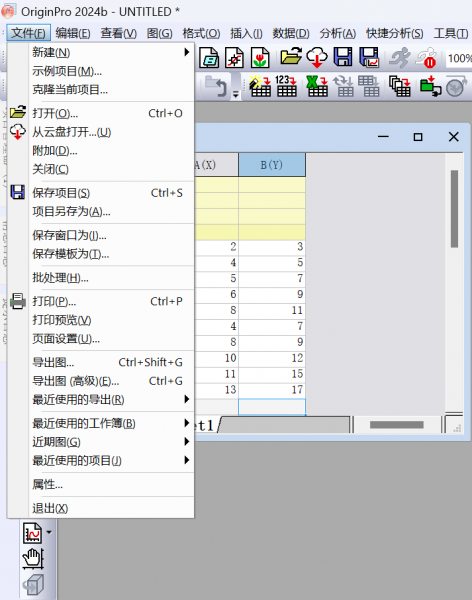Open the 快捷分析(S) menu

pyautogui.click(x=394, y=33)
